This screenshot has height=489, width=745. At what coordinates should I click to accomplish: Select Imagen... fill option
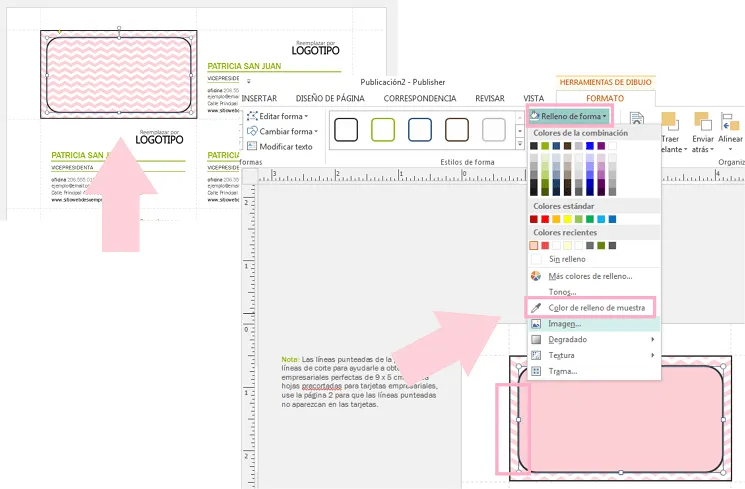594,324
